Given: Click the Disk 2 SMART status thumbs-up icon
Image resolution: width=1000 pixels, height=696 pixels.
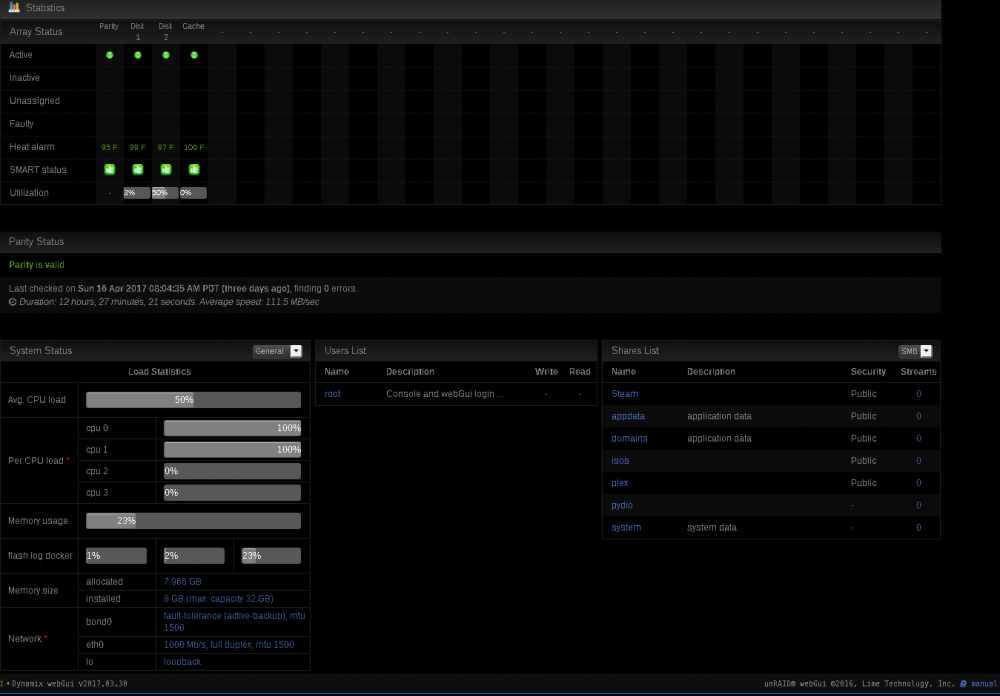Looking at the screenshot, I should [166, 169].
